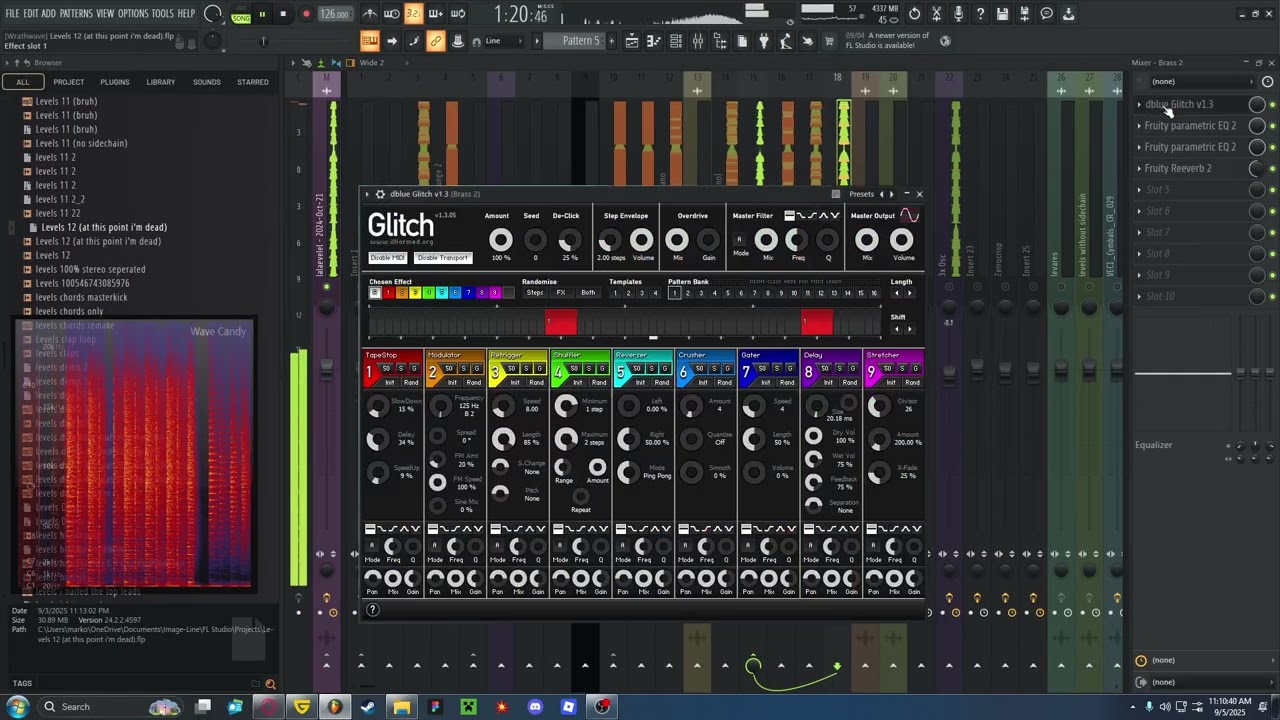Screen dimensions: 1280x720
Task: Open the mixer icon in toolbar
Action: (698, 41)
